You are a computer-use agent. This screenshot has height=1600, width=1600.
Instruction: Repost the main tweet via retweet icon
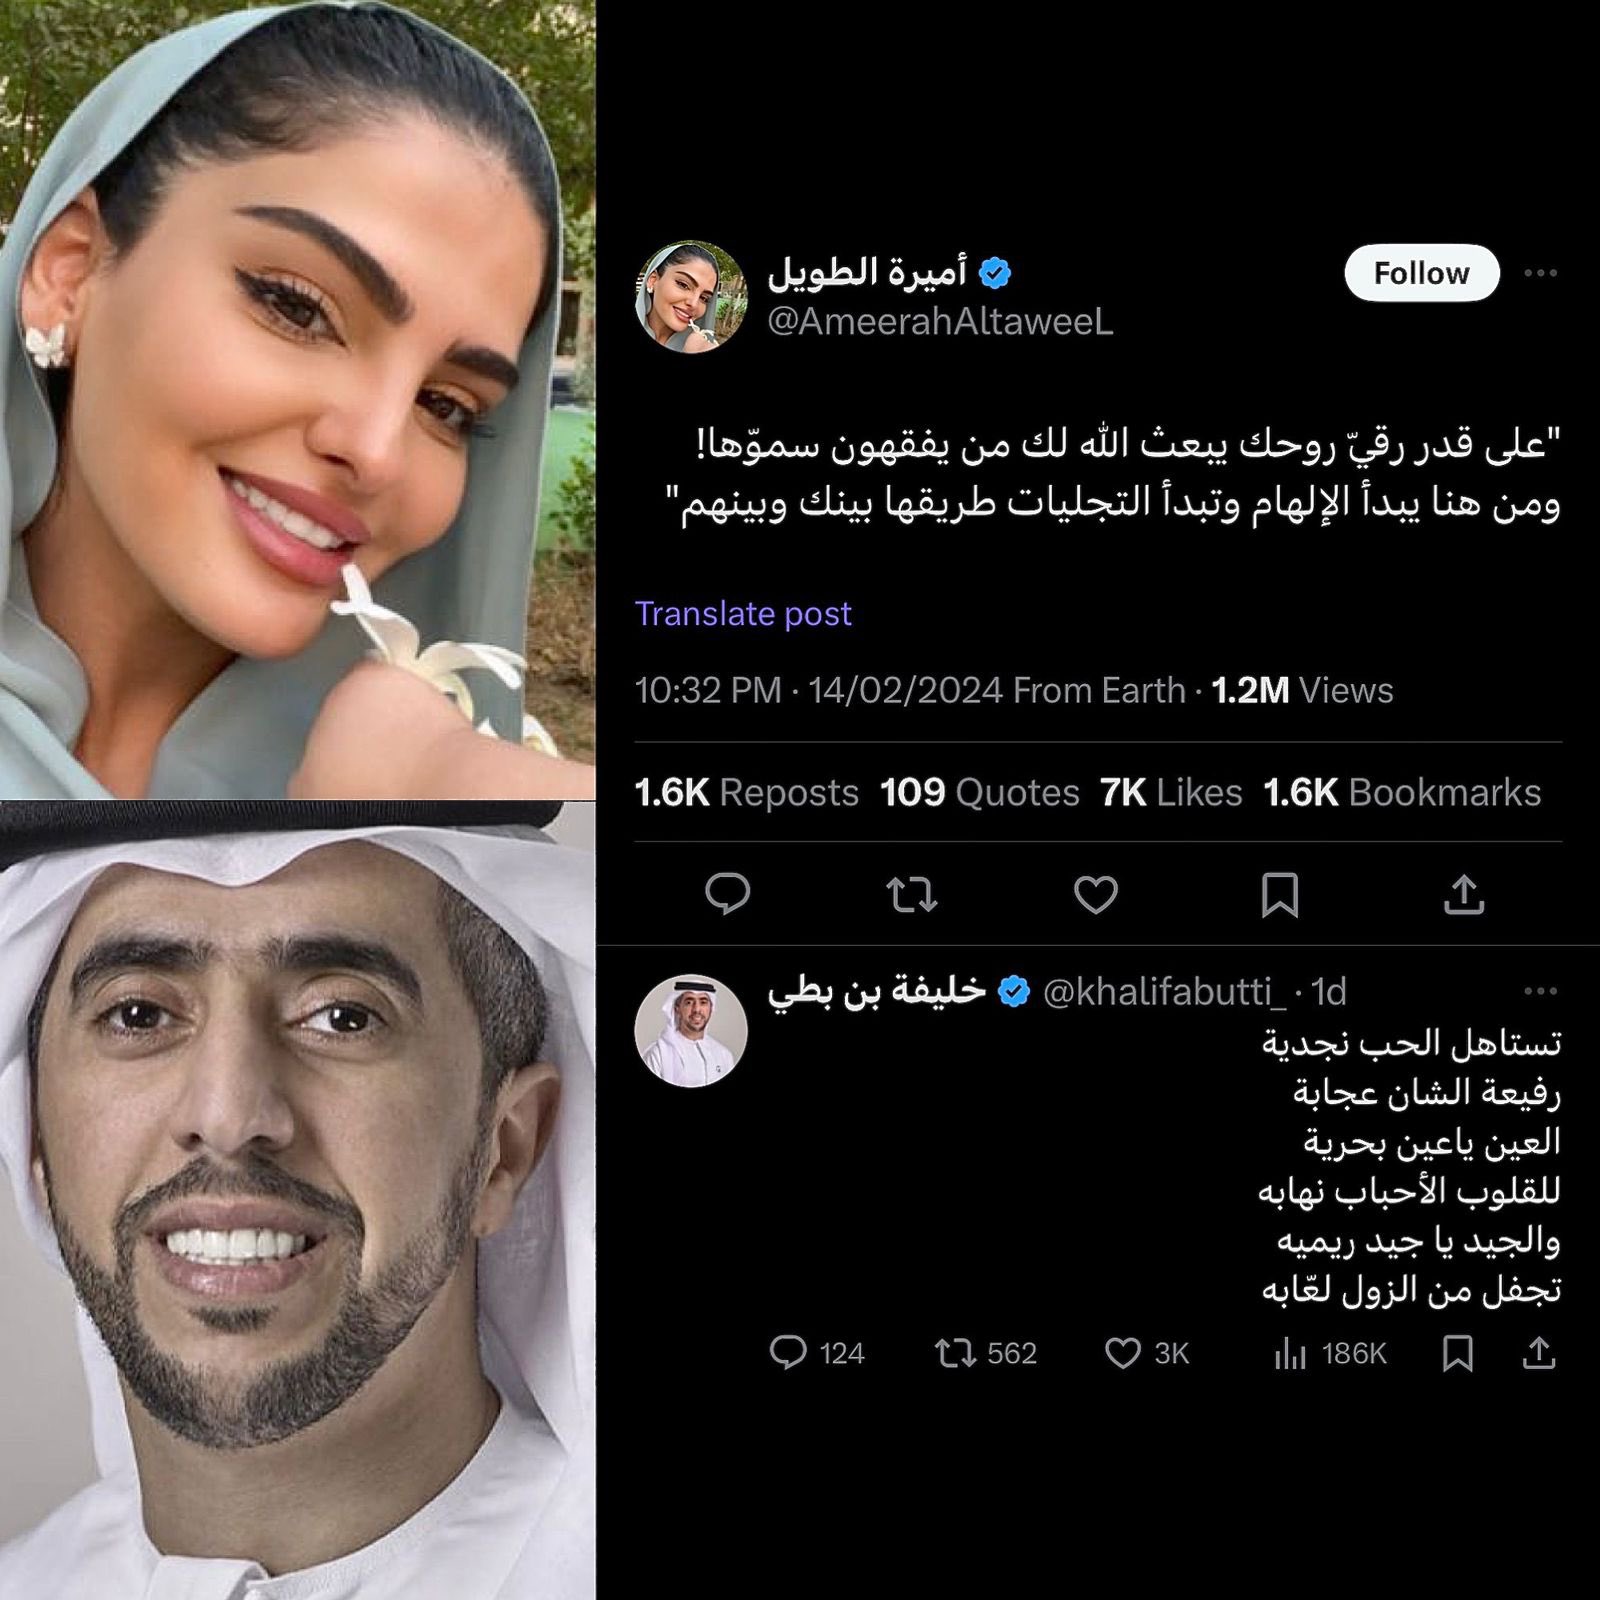pyautogui.click(x=912, y=894)
